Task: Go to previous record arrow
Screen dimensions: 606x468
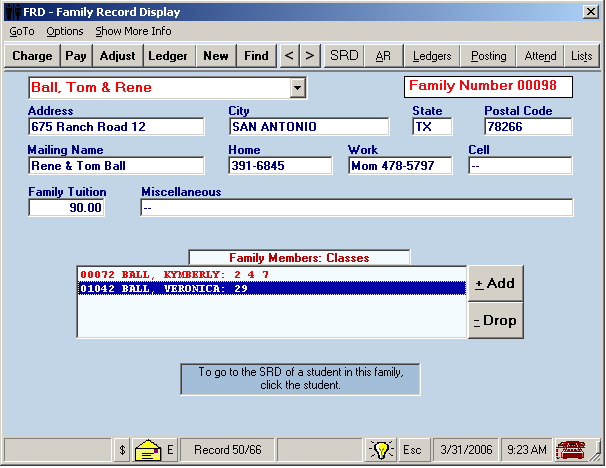Action: tap(289, 56)
